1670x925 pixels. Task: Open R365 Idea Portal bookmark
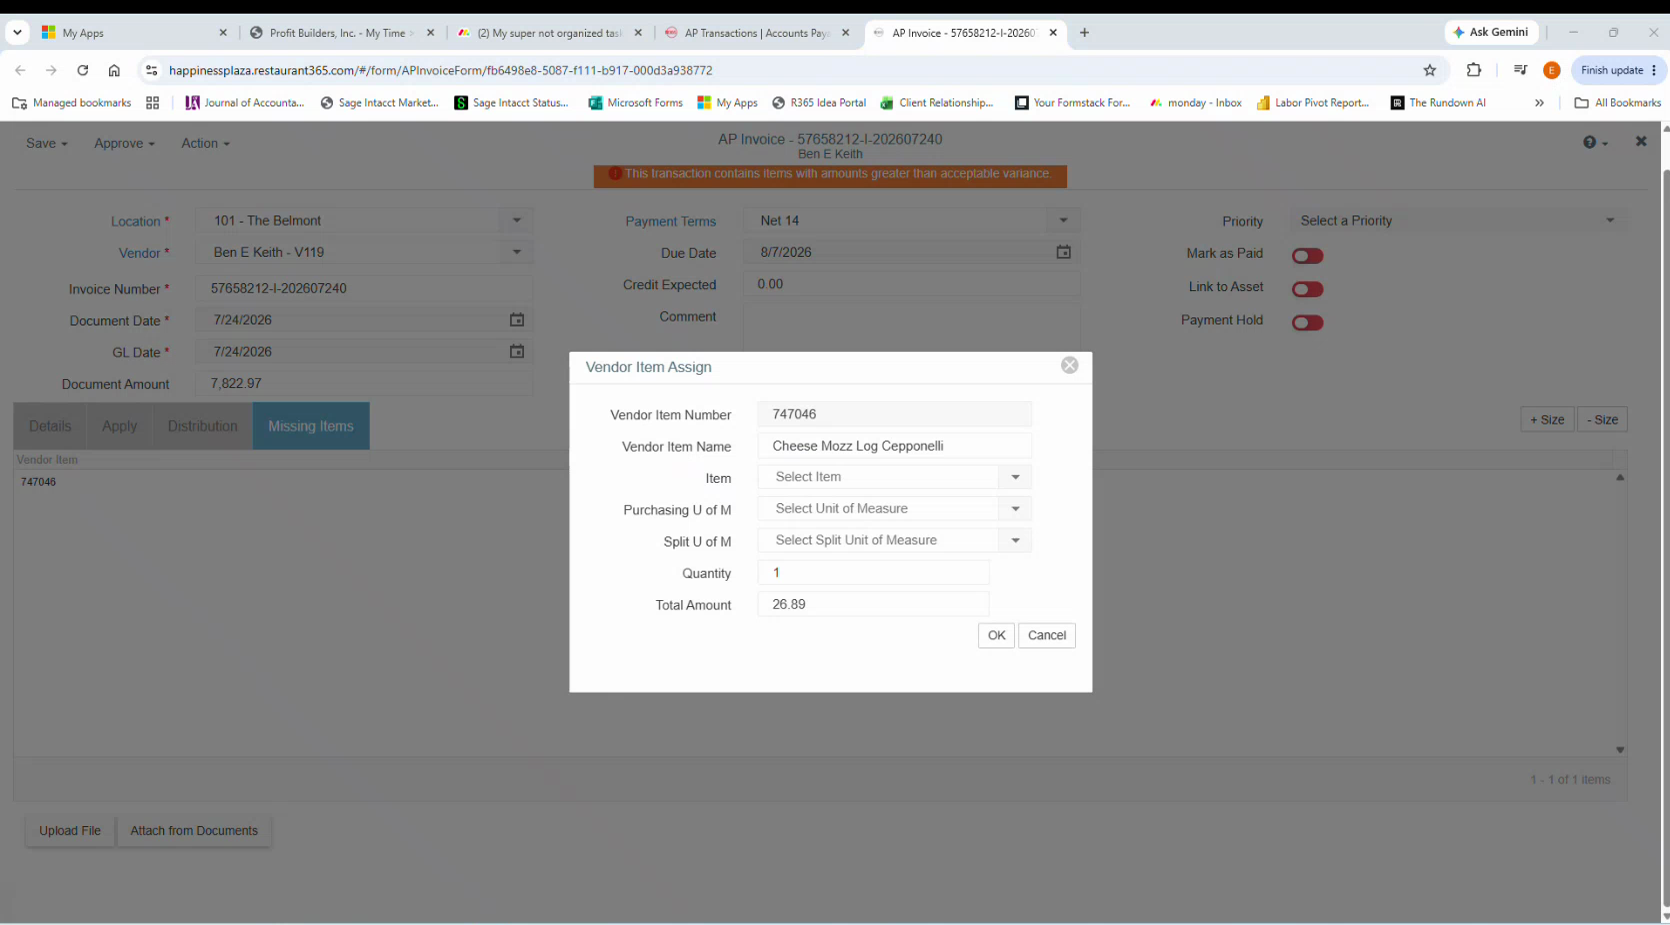(818, 102)
